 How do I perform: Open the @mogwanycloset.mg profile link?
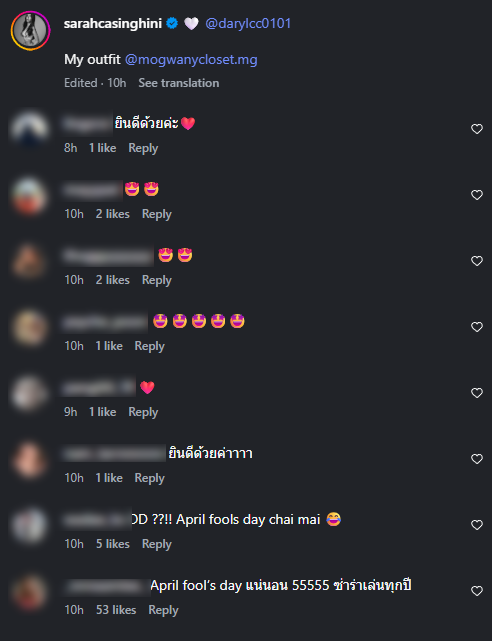click(x=191, y=60)
